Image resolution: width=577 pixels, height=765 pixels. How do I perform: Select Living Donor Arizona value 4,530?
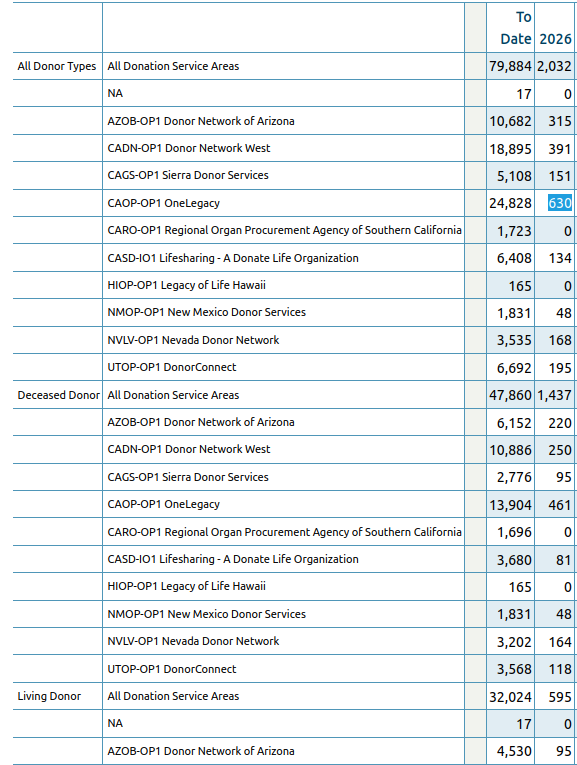tap(514, 751)
